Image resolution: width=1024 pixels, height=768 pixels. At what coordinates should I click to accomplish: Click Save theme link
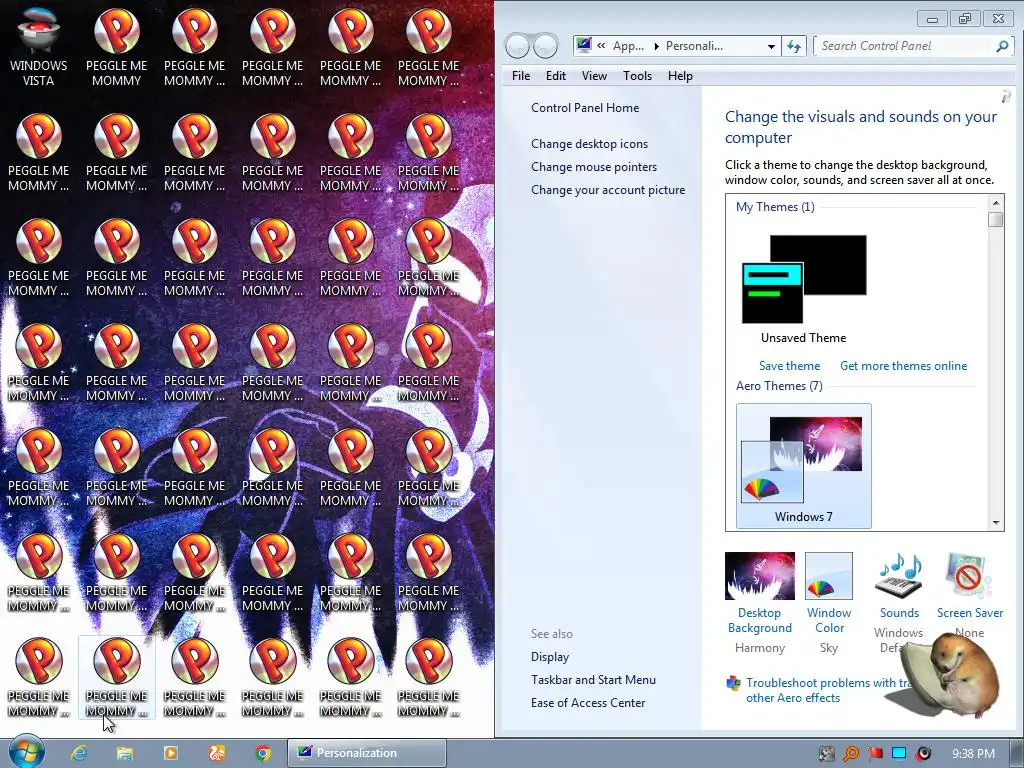coord(789,366)
